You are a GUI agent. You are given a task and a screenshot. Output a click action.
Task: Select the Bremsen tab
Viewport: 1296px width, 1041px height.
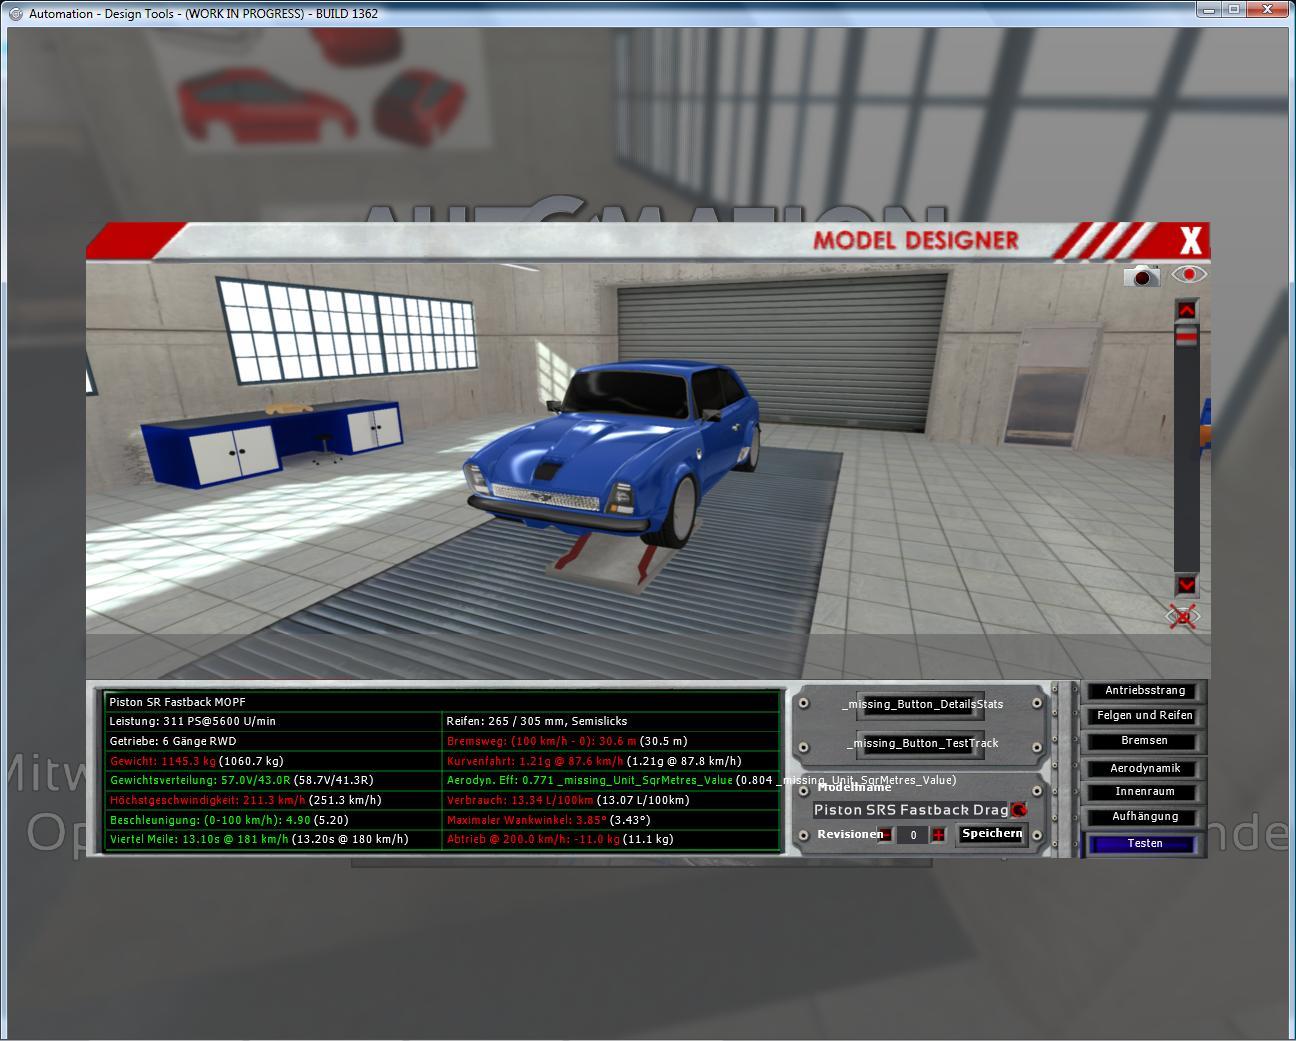pyautogui.click(x=1144, y=741)
